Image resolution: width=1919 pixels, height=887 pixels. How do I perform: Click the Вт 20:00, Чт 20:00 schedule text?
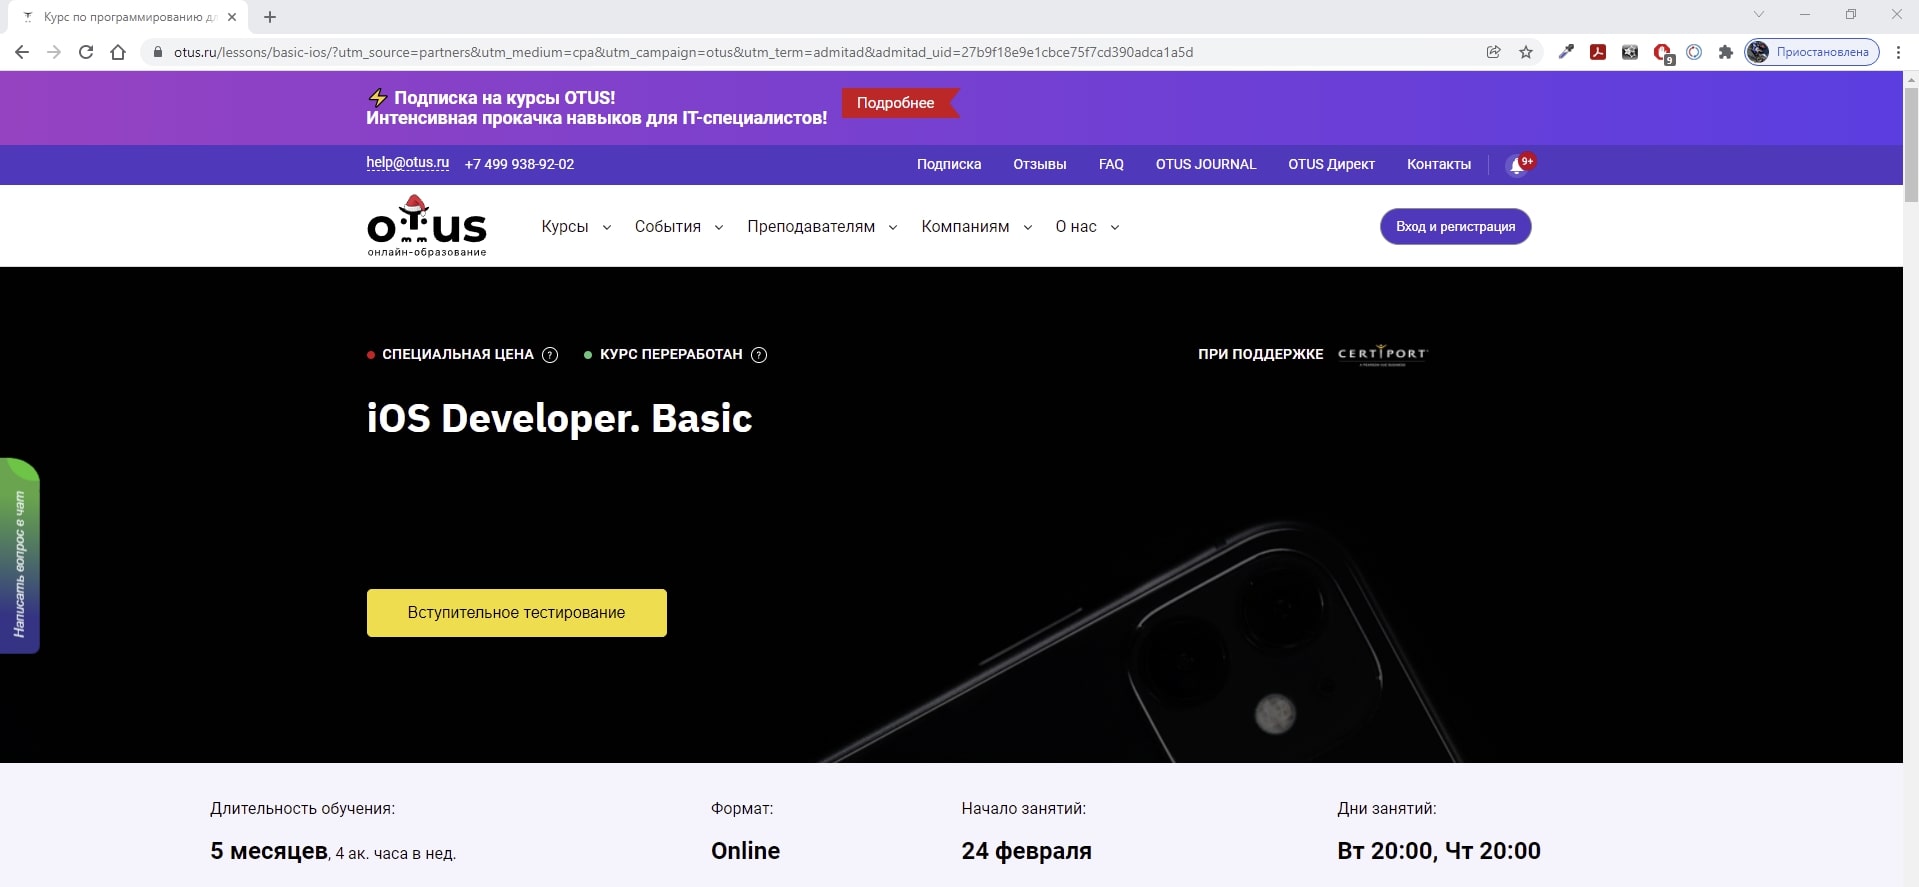coord(1439,851)
